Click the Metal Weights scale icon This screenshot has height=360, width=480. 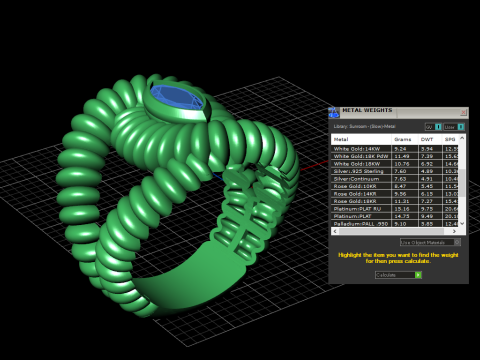point(334,113)
